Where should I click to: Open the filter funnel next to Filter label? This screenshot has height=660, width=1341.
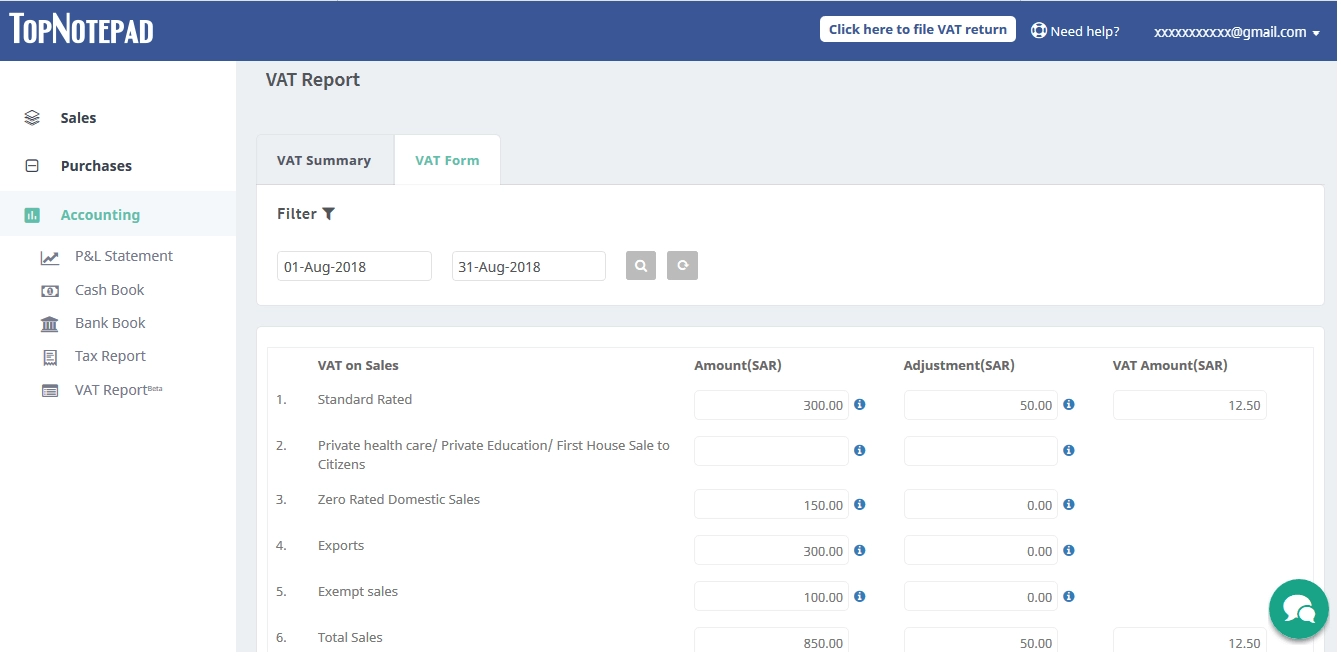coord(329,213)
